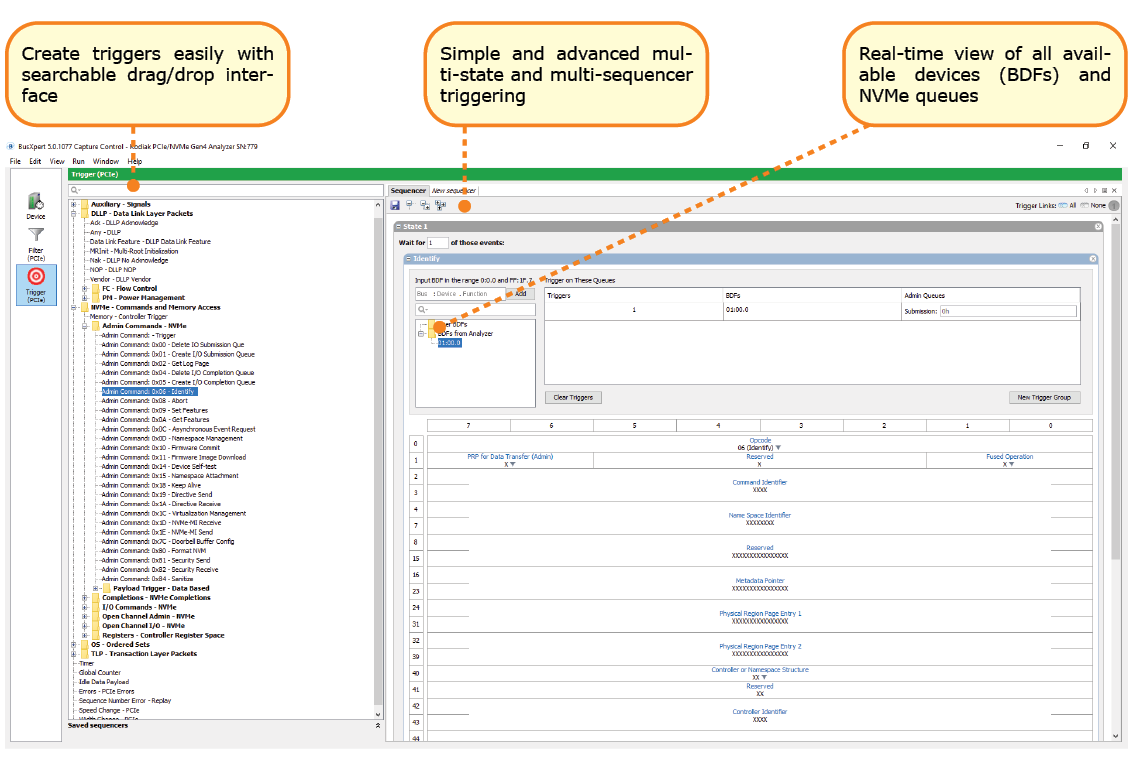Click the Open Channel I/O - NVMe folder icon
Viewport: 1140px width, 764px height.
pos(95,626)
